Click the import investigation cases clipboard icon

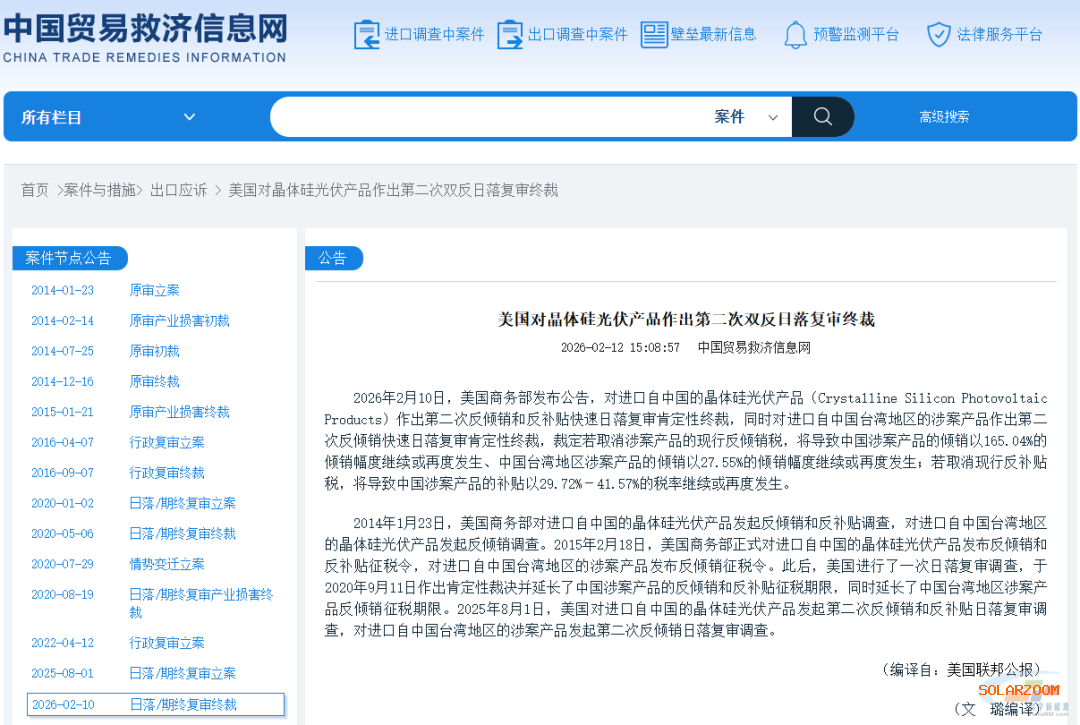[366, 35]
